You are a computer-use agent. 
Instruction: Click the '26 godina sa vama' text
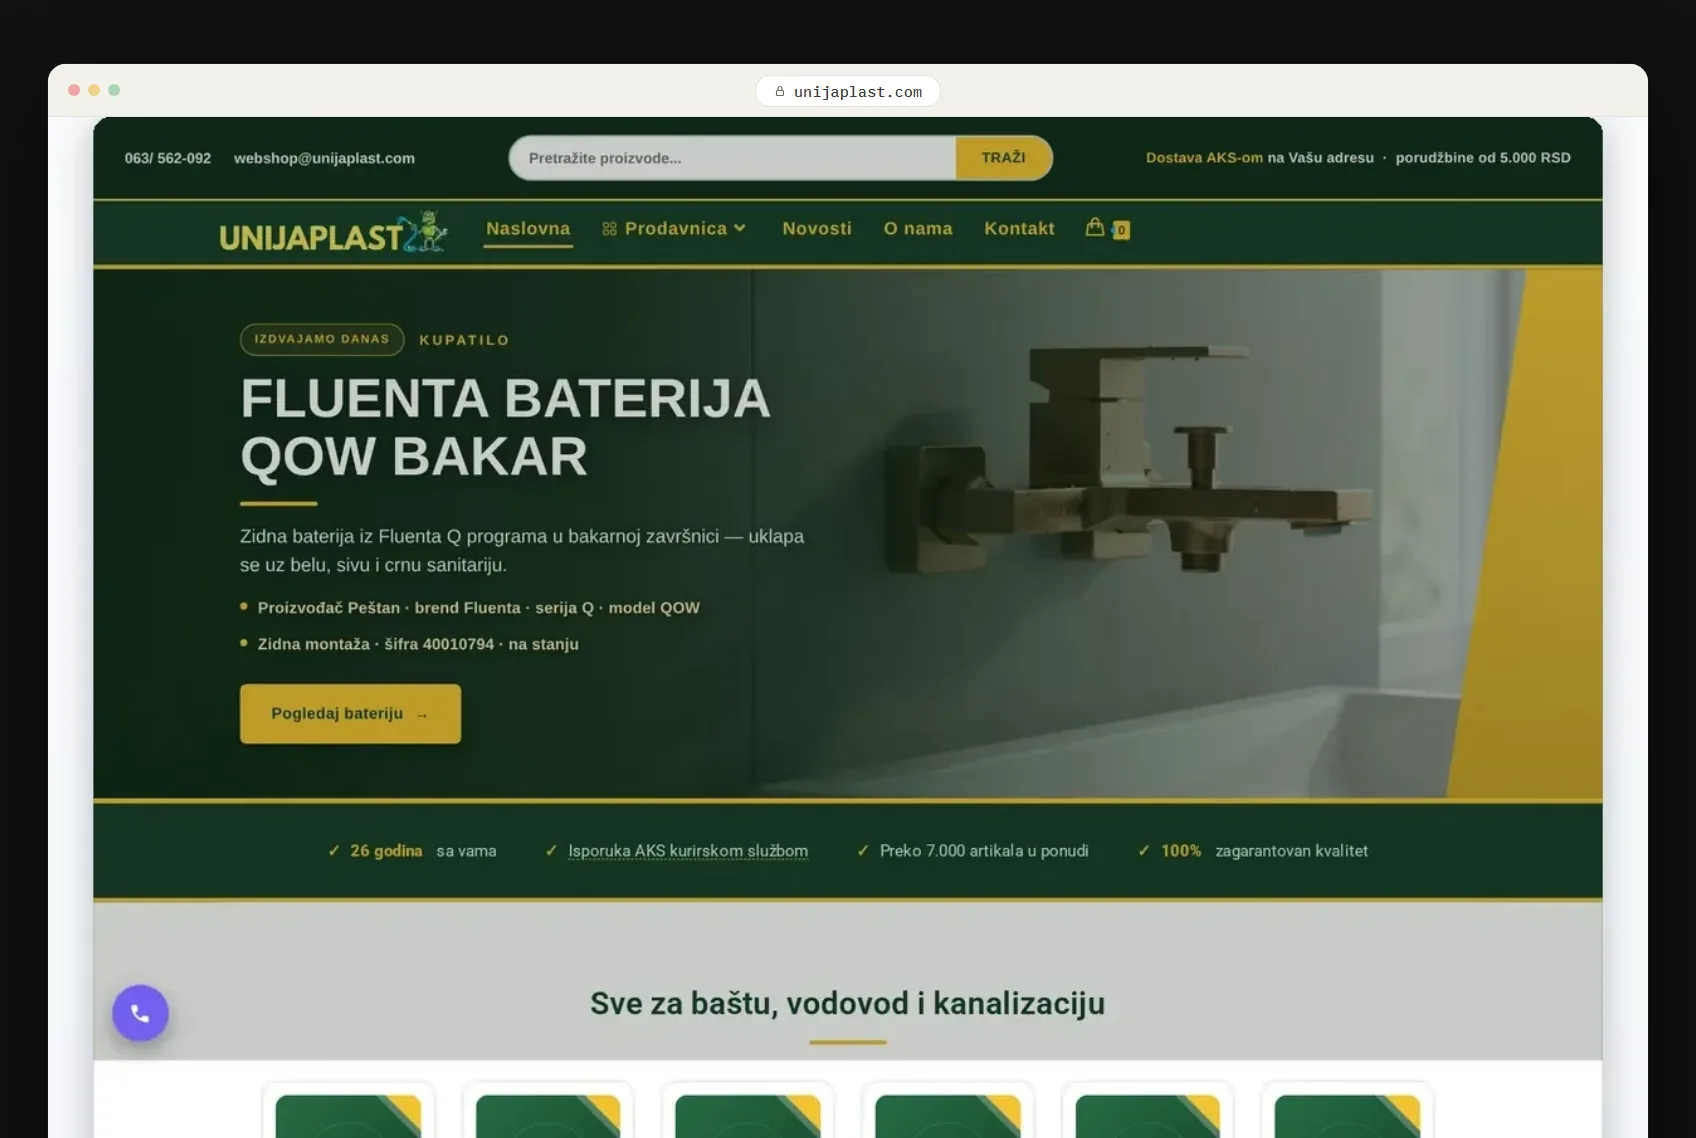423,851
